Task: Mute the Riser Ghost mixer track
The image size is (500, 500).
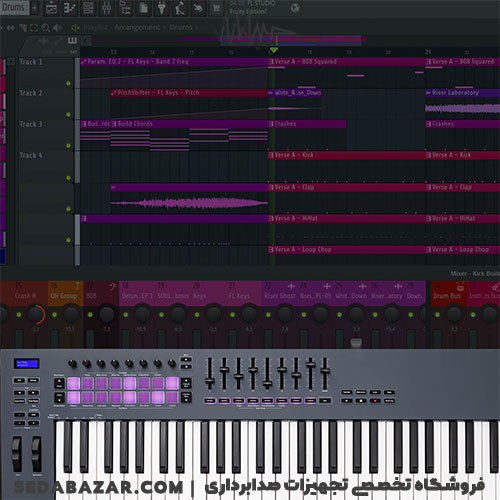Action: pos(268,314)
